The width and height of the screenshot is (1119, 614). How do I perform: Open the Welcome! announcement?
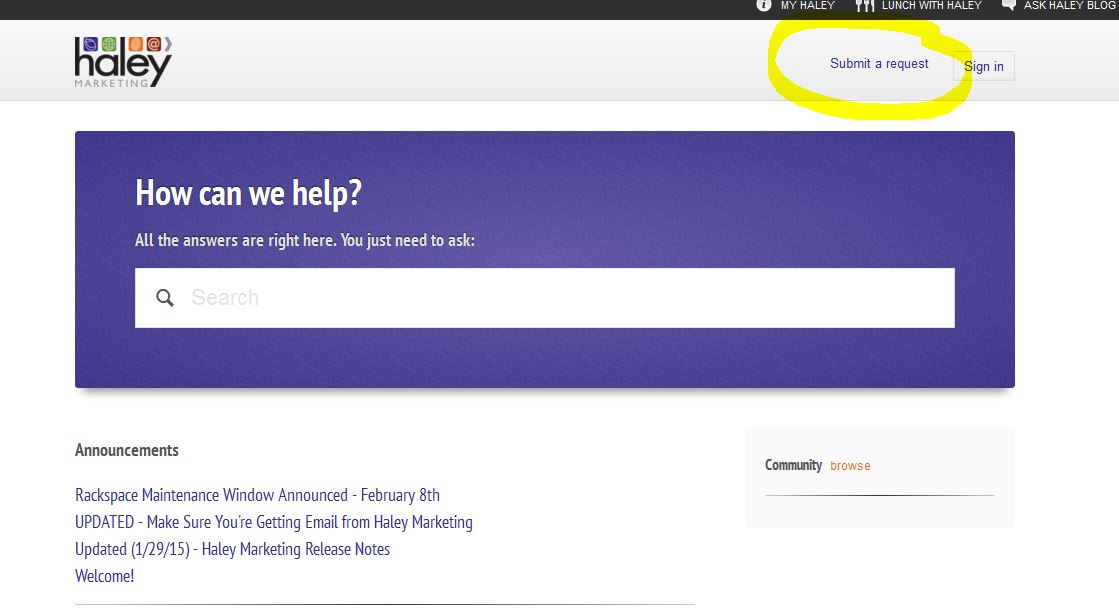pos(104,576)
